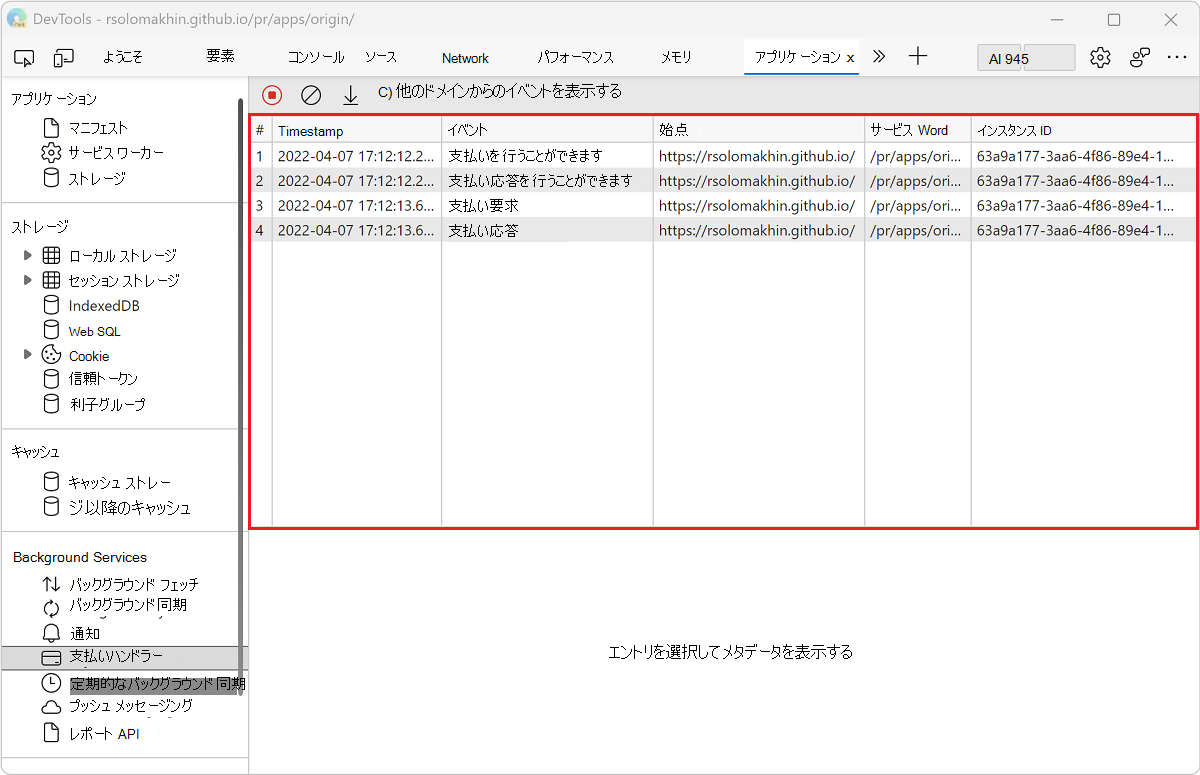
Task: Show more tabs with chevron button
Action: [879, 57]
